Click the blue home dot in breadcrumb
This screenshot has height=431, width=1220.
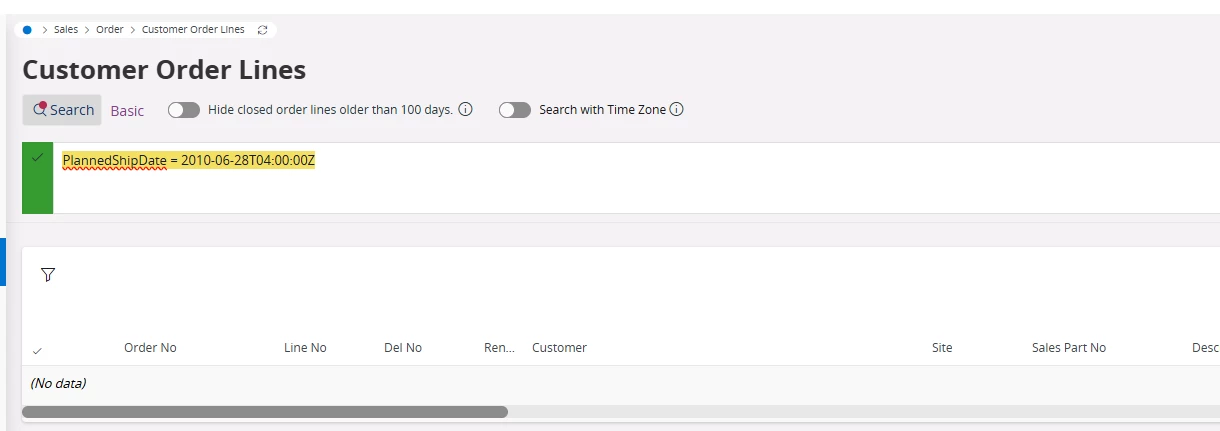[x=27, y=30]
